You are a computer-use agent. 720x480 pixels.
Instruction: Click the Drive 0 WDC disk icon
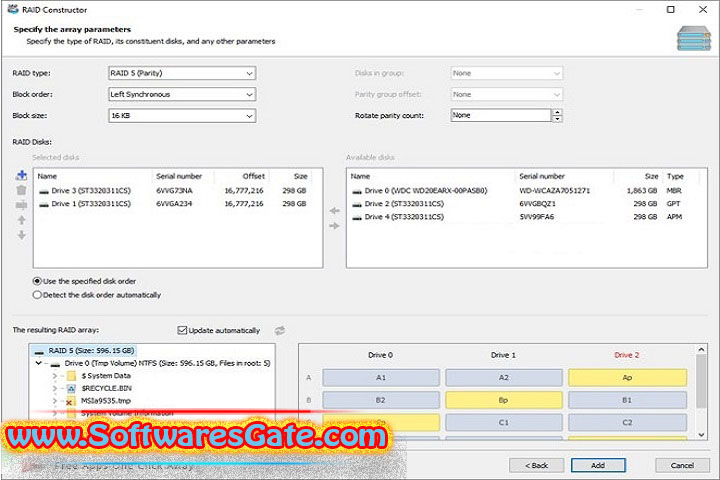357,191
